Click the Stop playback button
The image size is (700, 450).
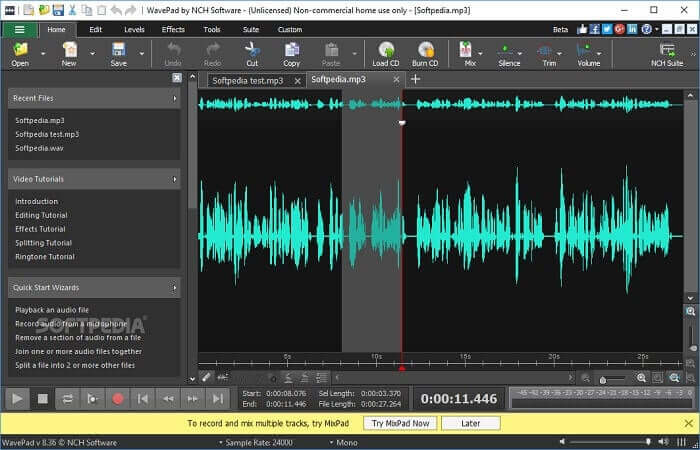tap(43, 398)
